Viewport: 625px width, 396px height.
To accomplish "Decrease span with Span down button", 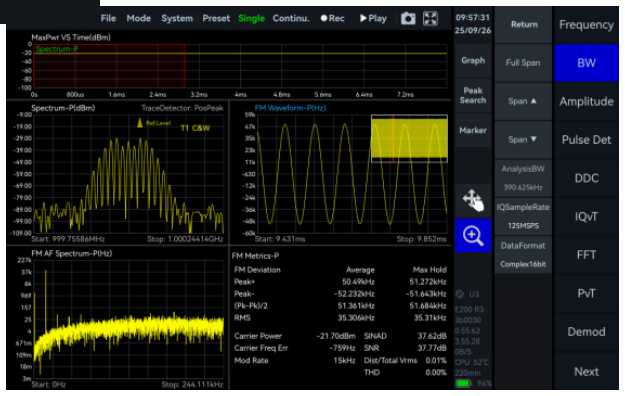I will [523, 140].
